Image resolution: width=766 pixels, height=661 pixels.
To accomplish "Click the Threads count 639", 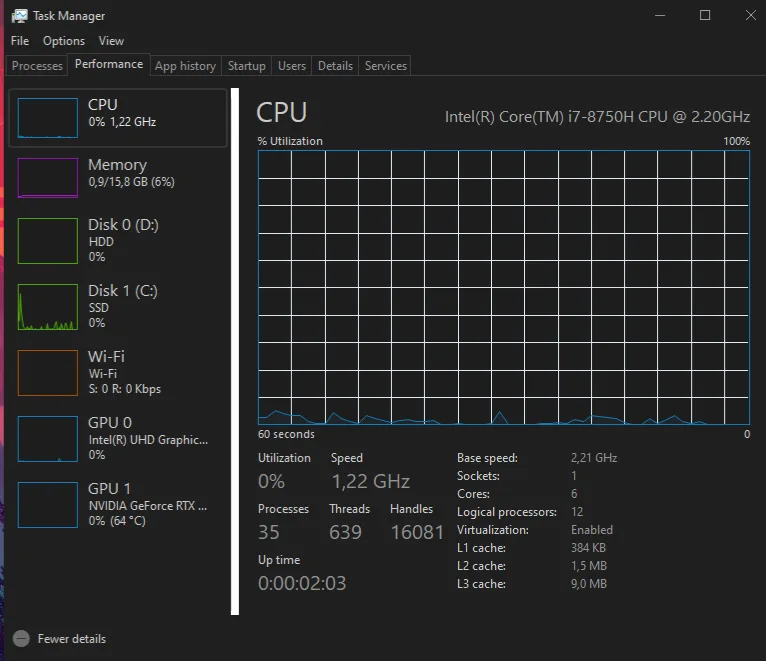I will [345, 533].
